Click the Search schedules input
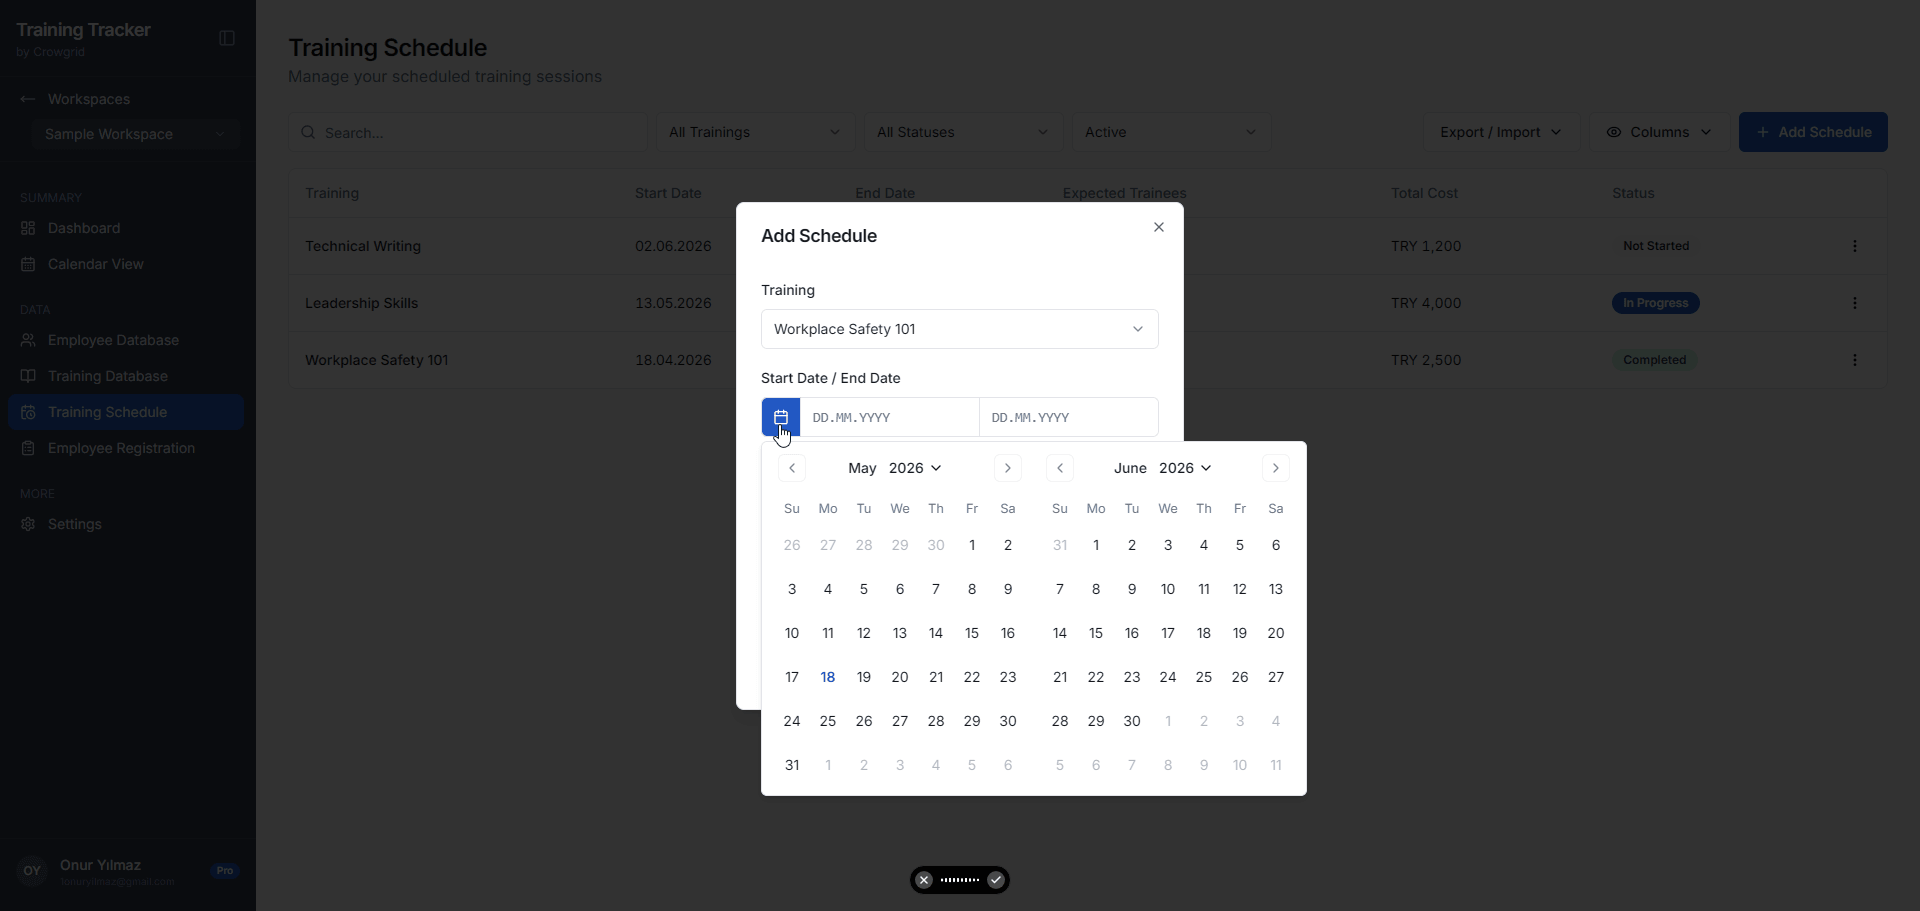The height and width of the screenshot is (911, 1920). coord(468,132)
